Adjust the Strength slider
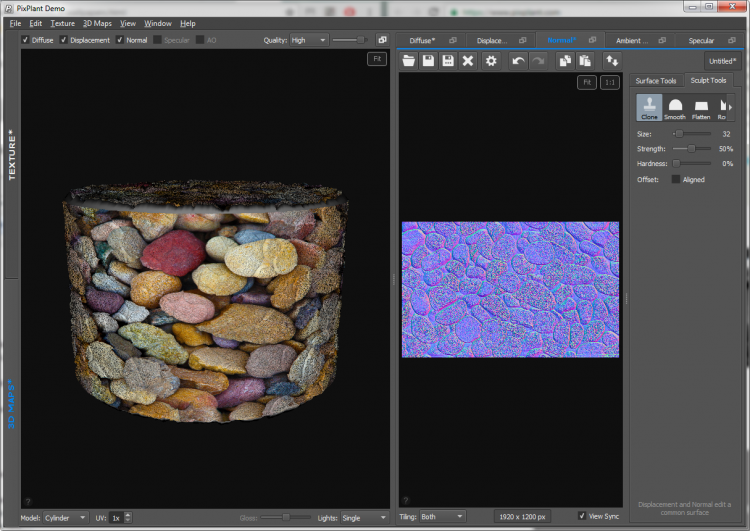The width and height of the screenshot is (750, 531). point(692,148)
